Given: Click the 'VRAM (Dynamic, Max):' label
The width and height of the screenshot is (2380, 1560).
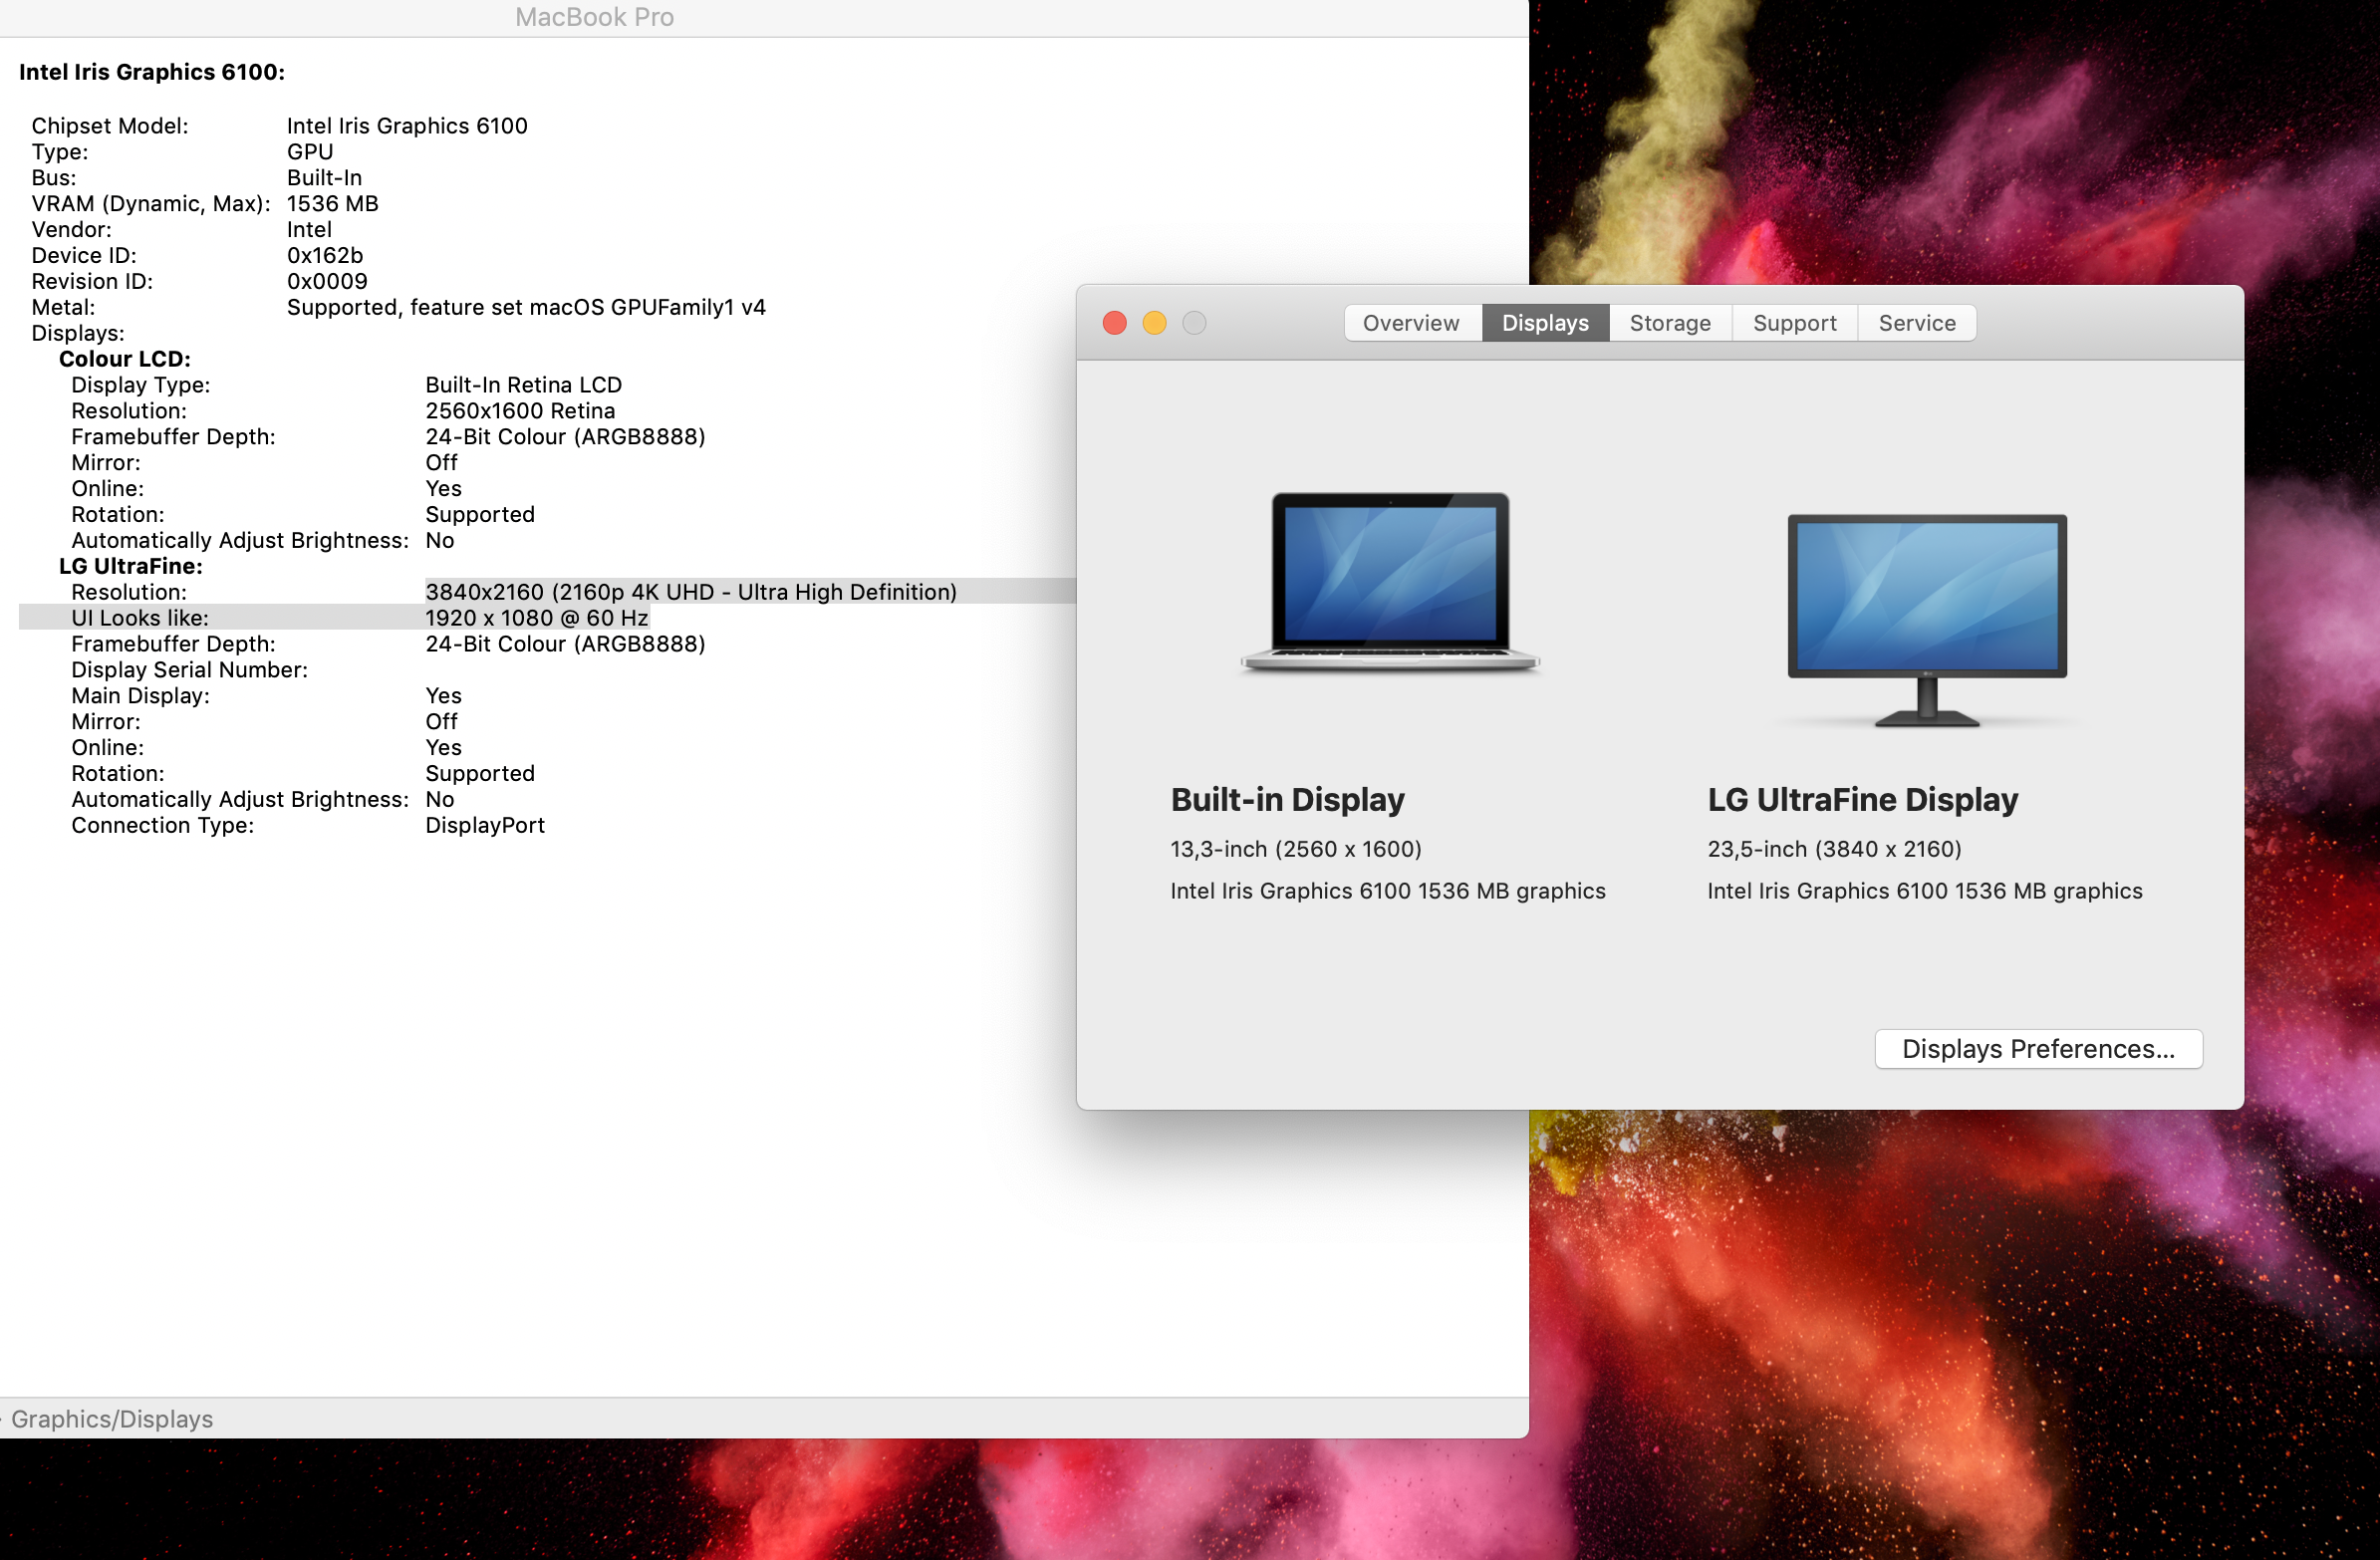Looking at the screenshot, I should (151, 204).
